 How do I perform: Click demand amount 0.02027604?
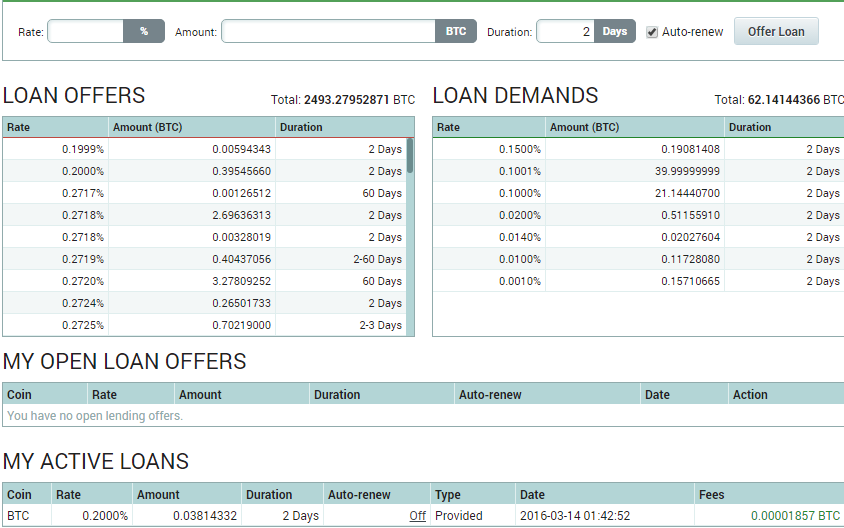click(690, 237)
